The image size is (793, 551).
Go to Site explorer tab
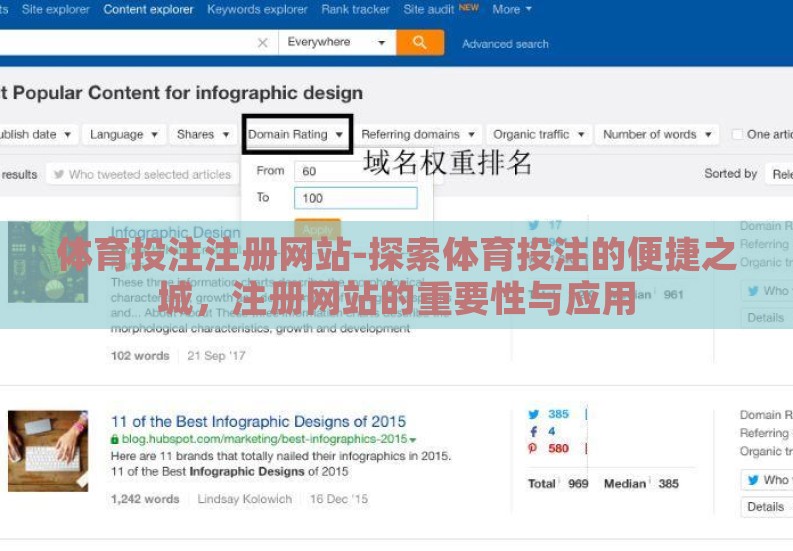[56, 9]
